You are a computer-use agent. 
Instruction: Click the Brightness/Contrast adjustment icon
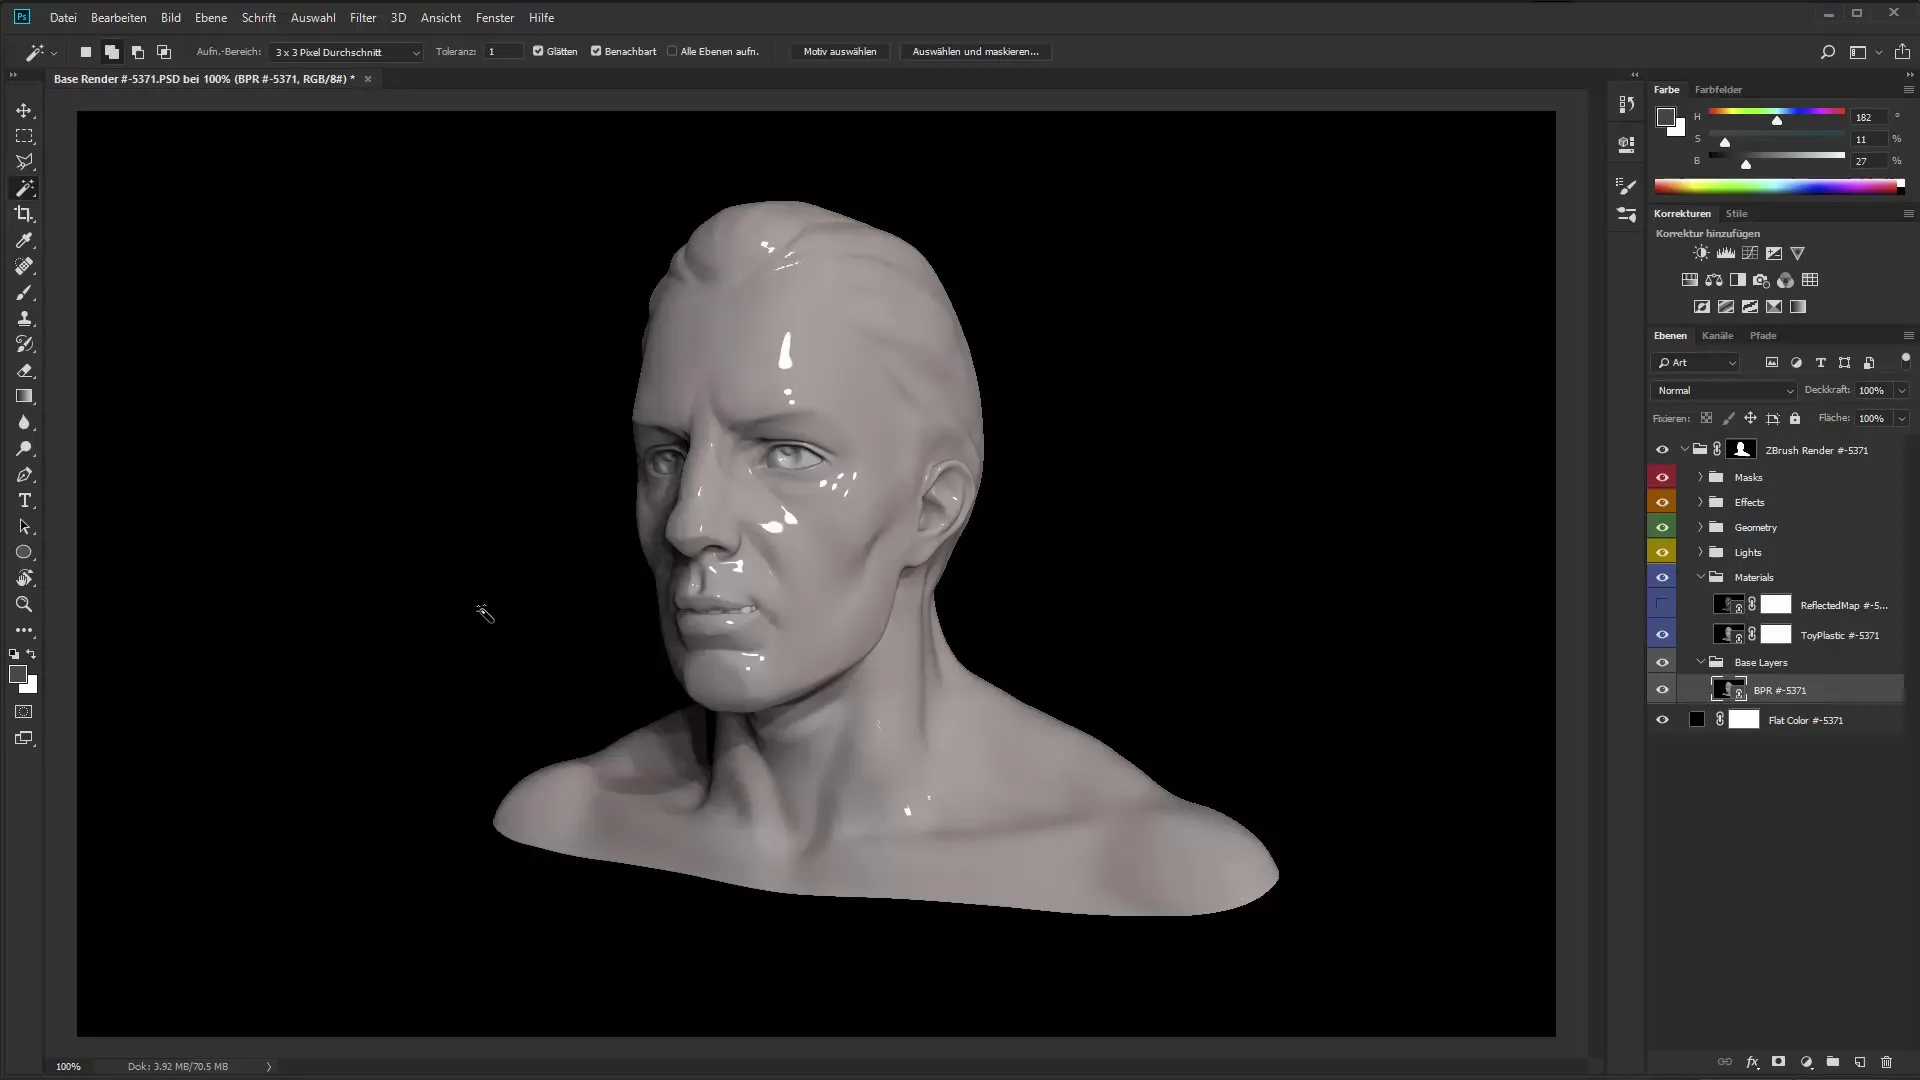pos(1701,253)
